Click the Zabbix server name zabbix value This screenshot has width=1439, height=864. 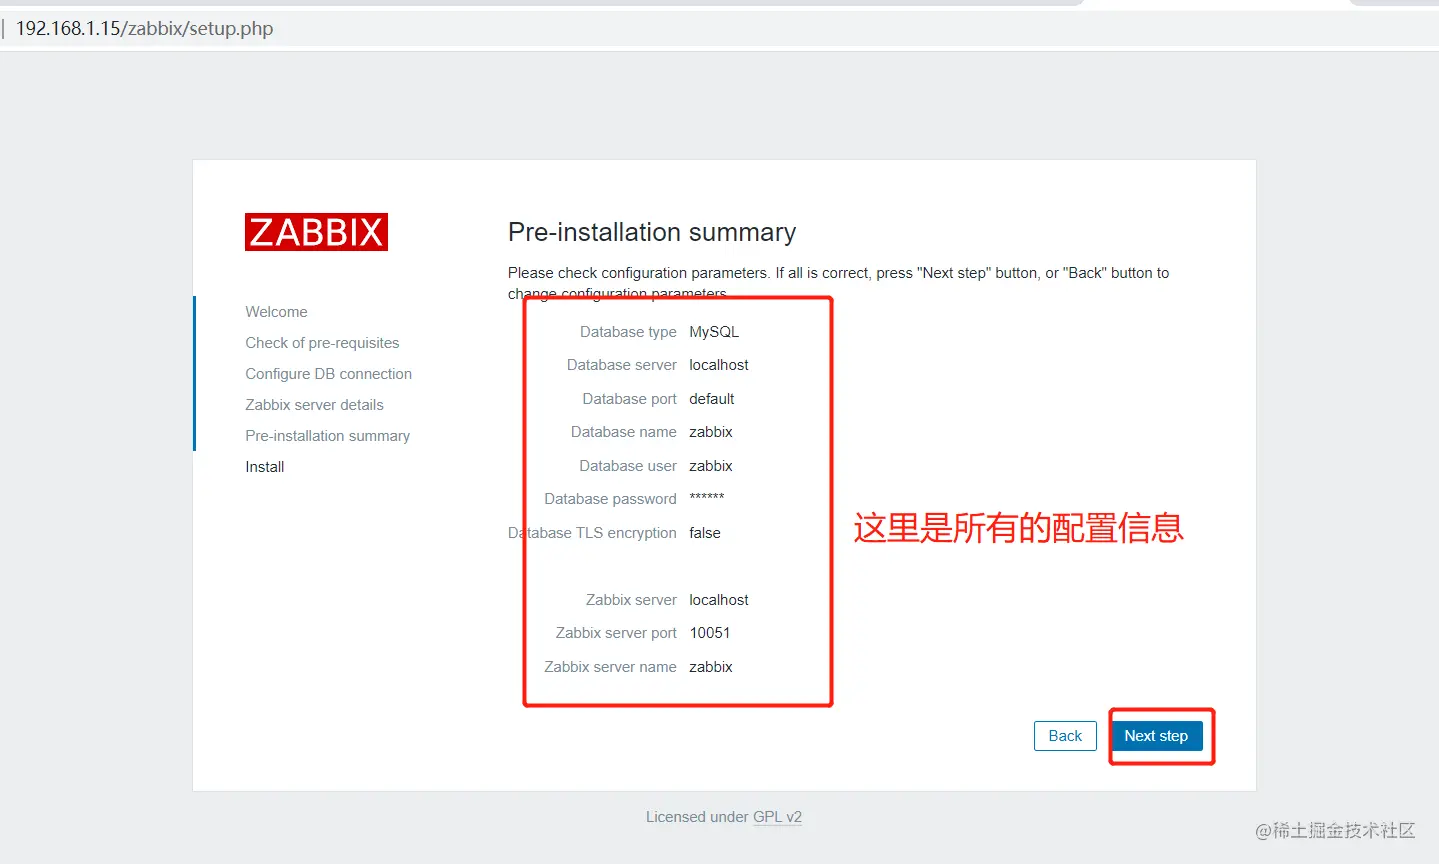click(x=711, y=667)
